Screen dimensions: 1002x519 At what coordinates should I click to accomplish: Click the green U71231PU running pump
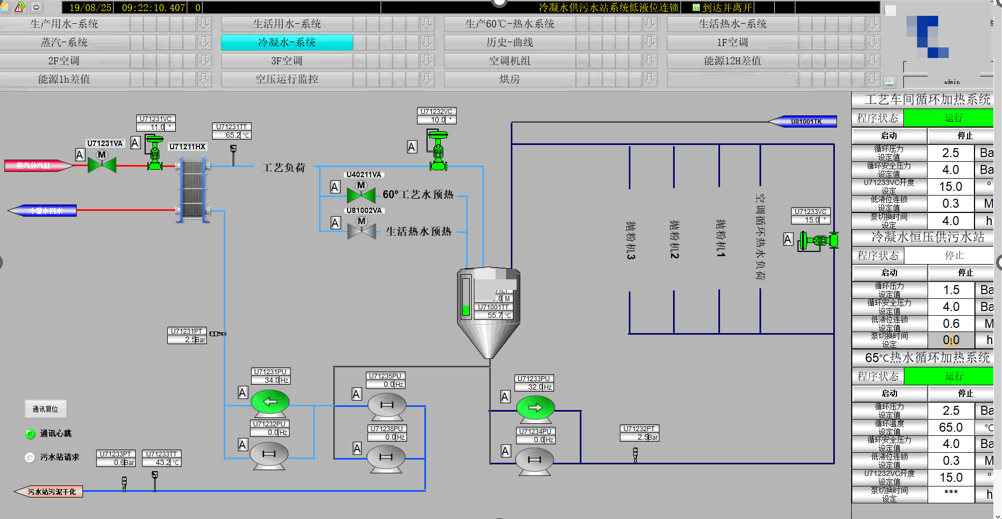268,401
